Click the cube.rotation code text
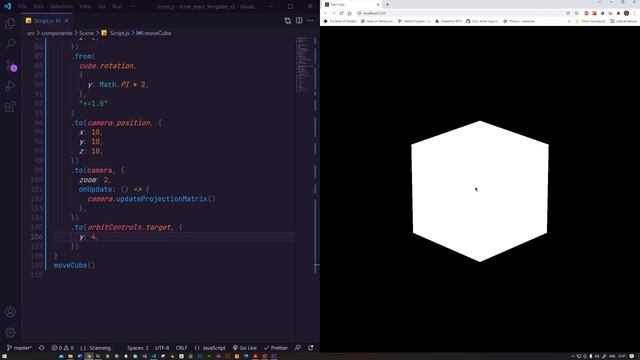The image size is (640, 360). click(107, 66)
